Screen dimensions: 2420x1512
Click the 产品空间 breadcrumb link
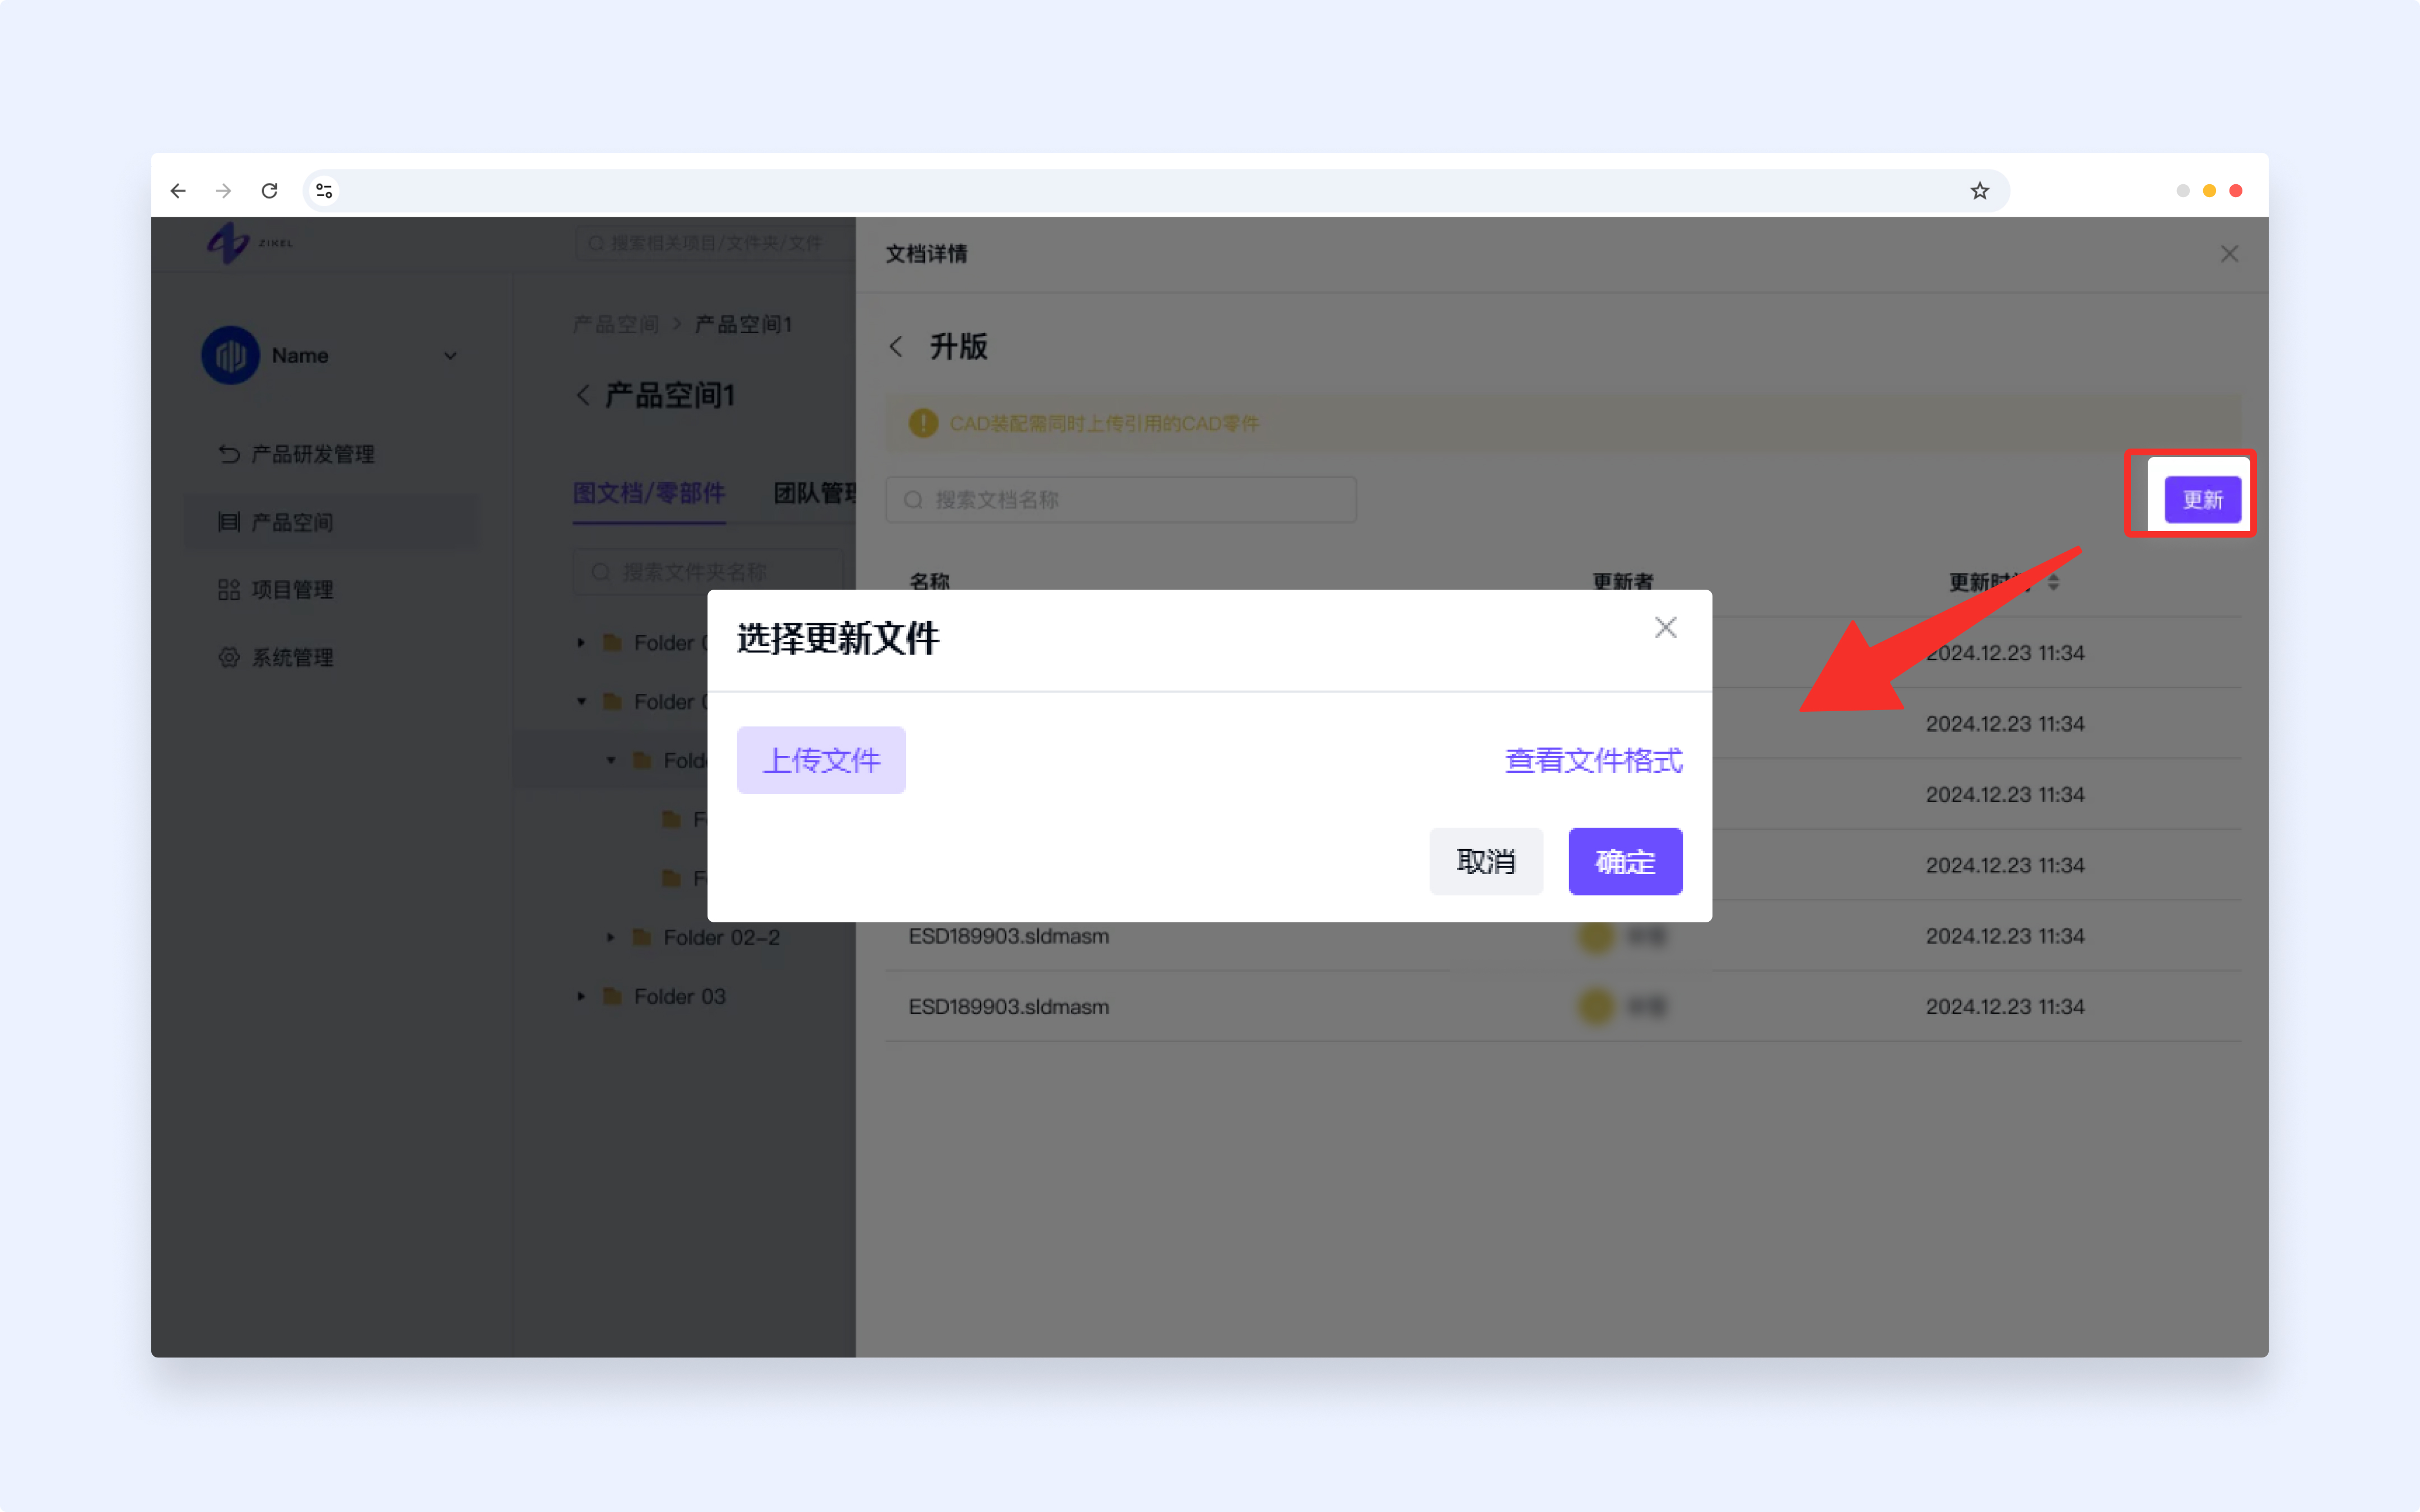[616, 324]
